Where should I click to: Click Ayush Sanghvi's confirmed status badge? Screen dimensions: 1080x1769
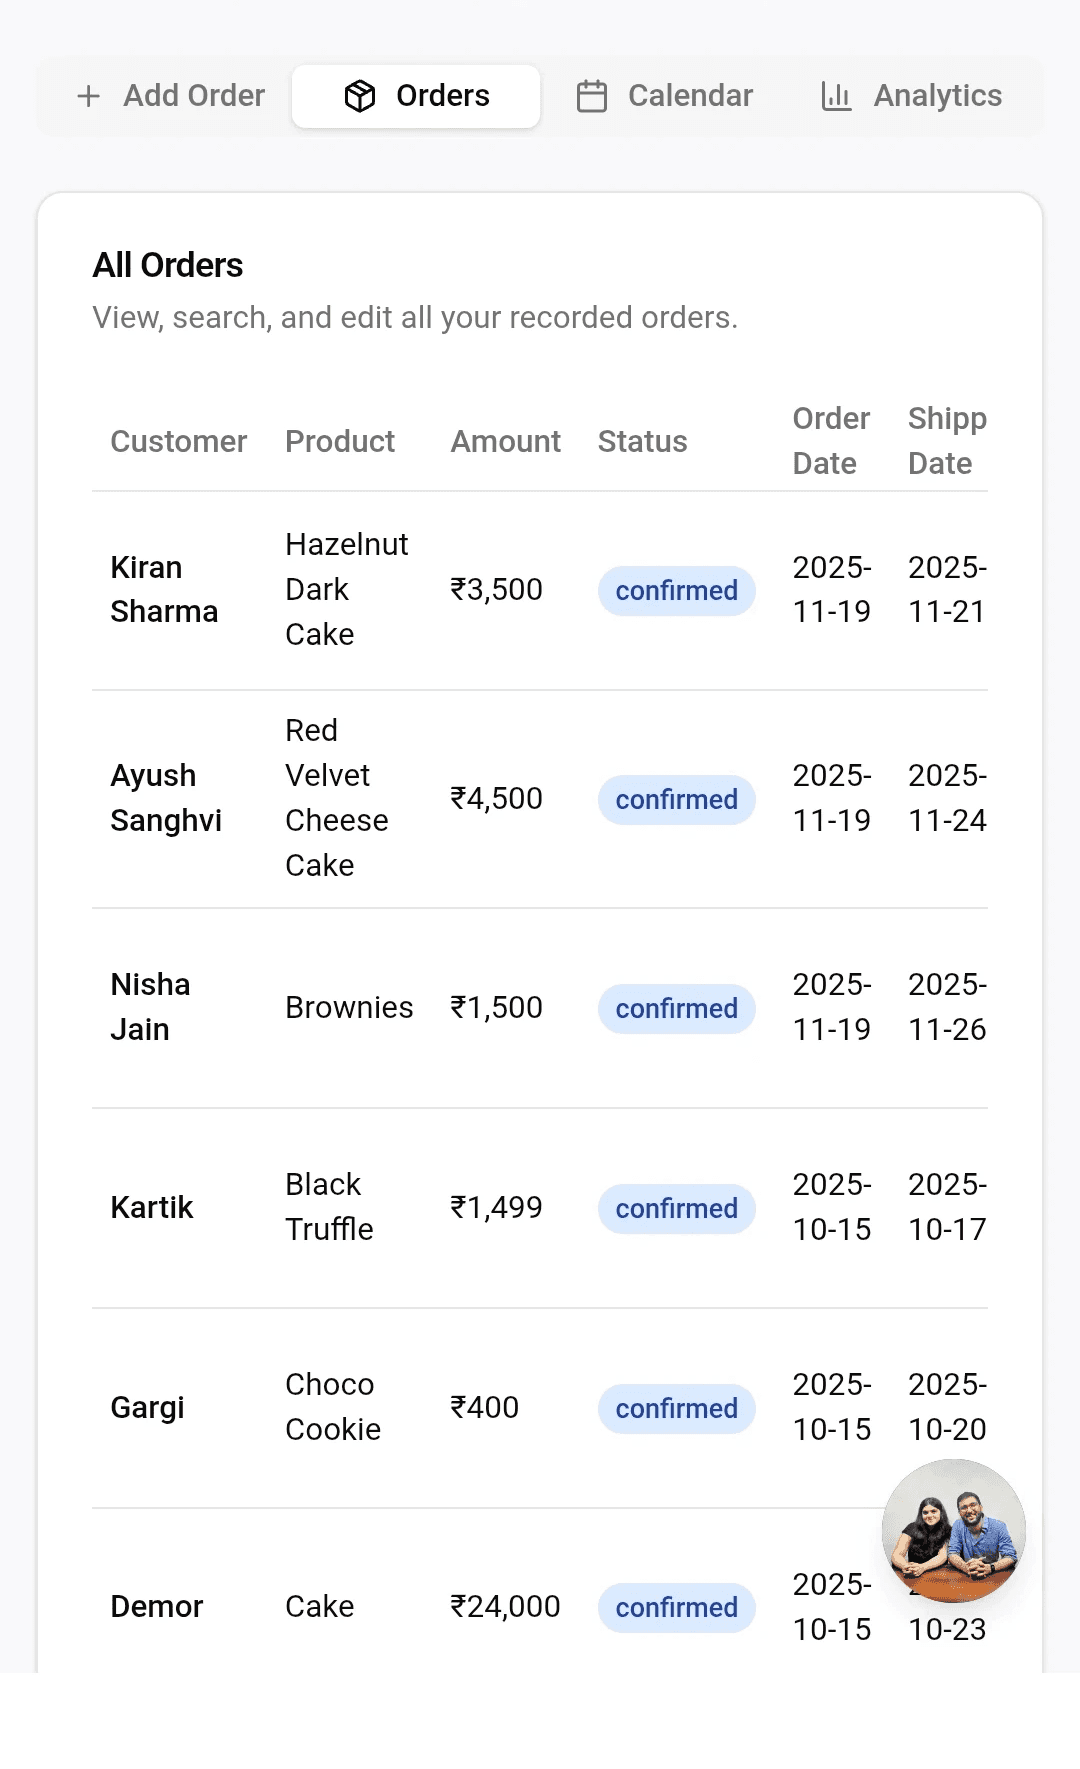coord(676,800)
